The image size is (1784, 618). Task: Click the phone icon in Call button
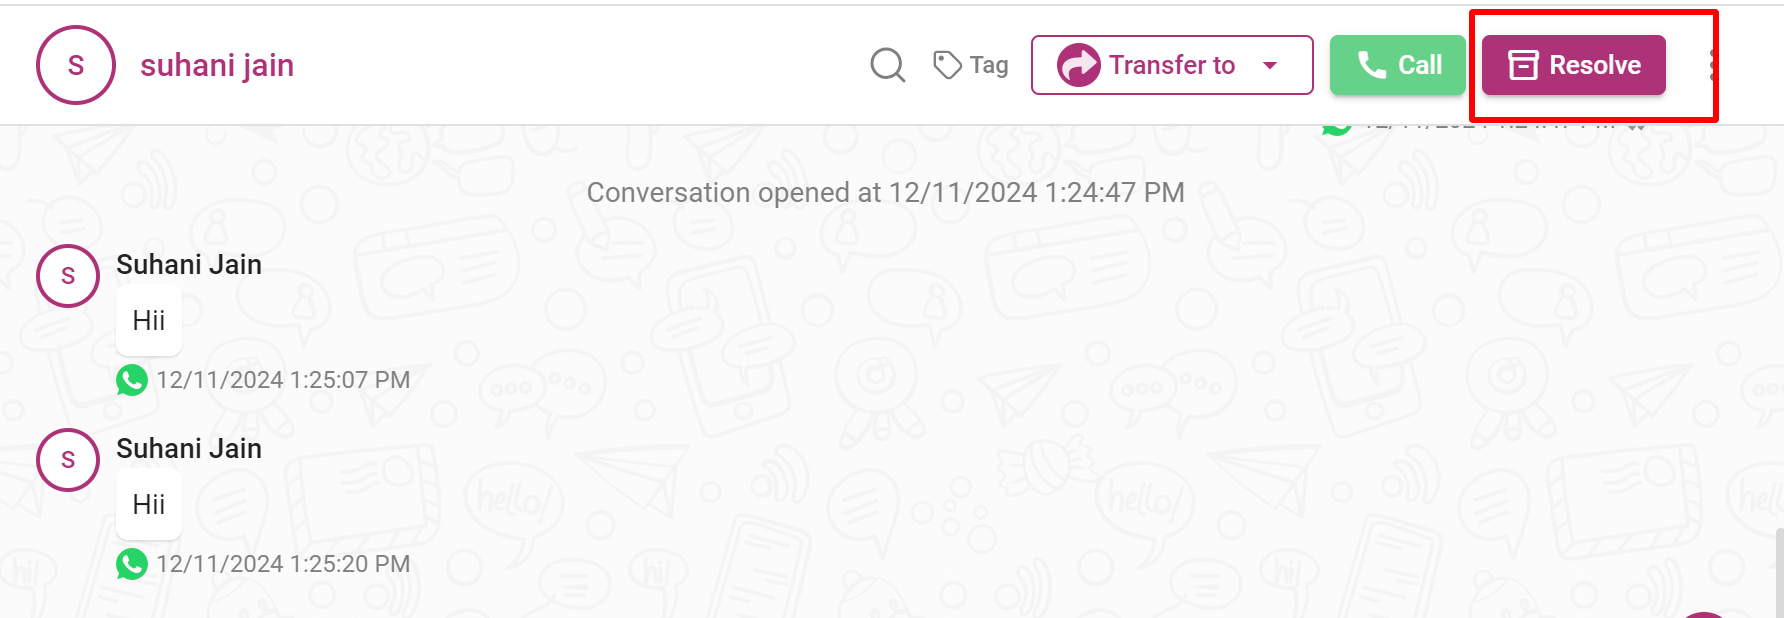(x=1372, y=65)
